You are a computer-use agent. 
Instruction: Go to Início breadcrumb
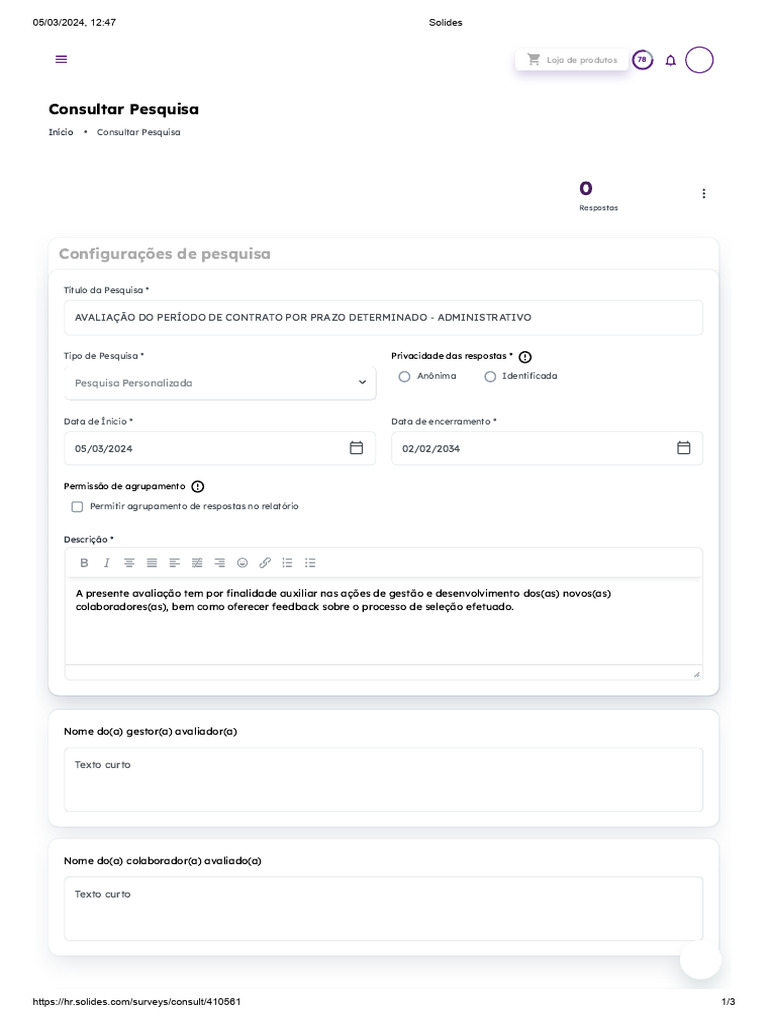(x=61, y=132)
